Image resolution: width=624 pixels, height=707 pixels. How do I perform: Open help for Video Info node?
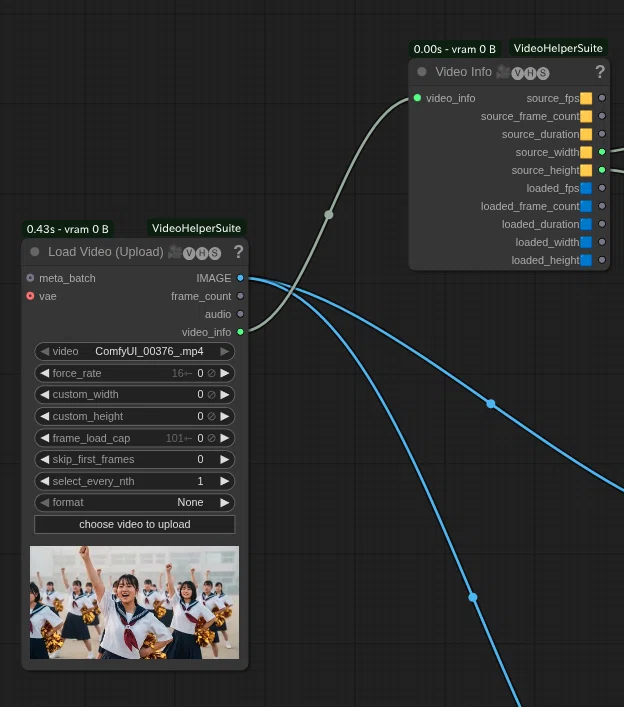click(600, 72)
